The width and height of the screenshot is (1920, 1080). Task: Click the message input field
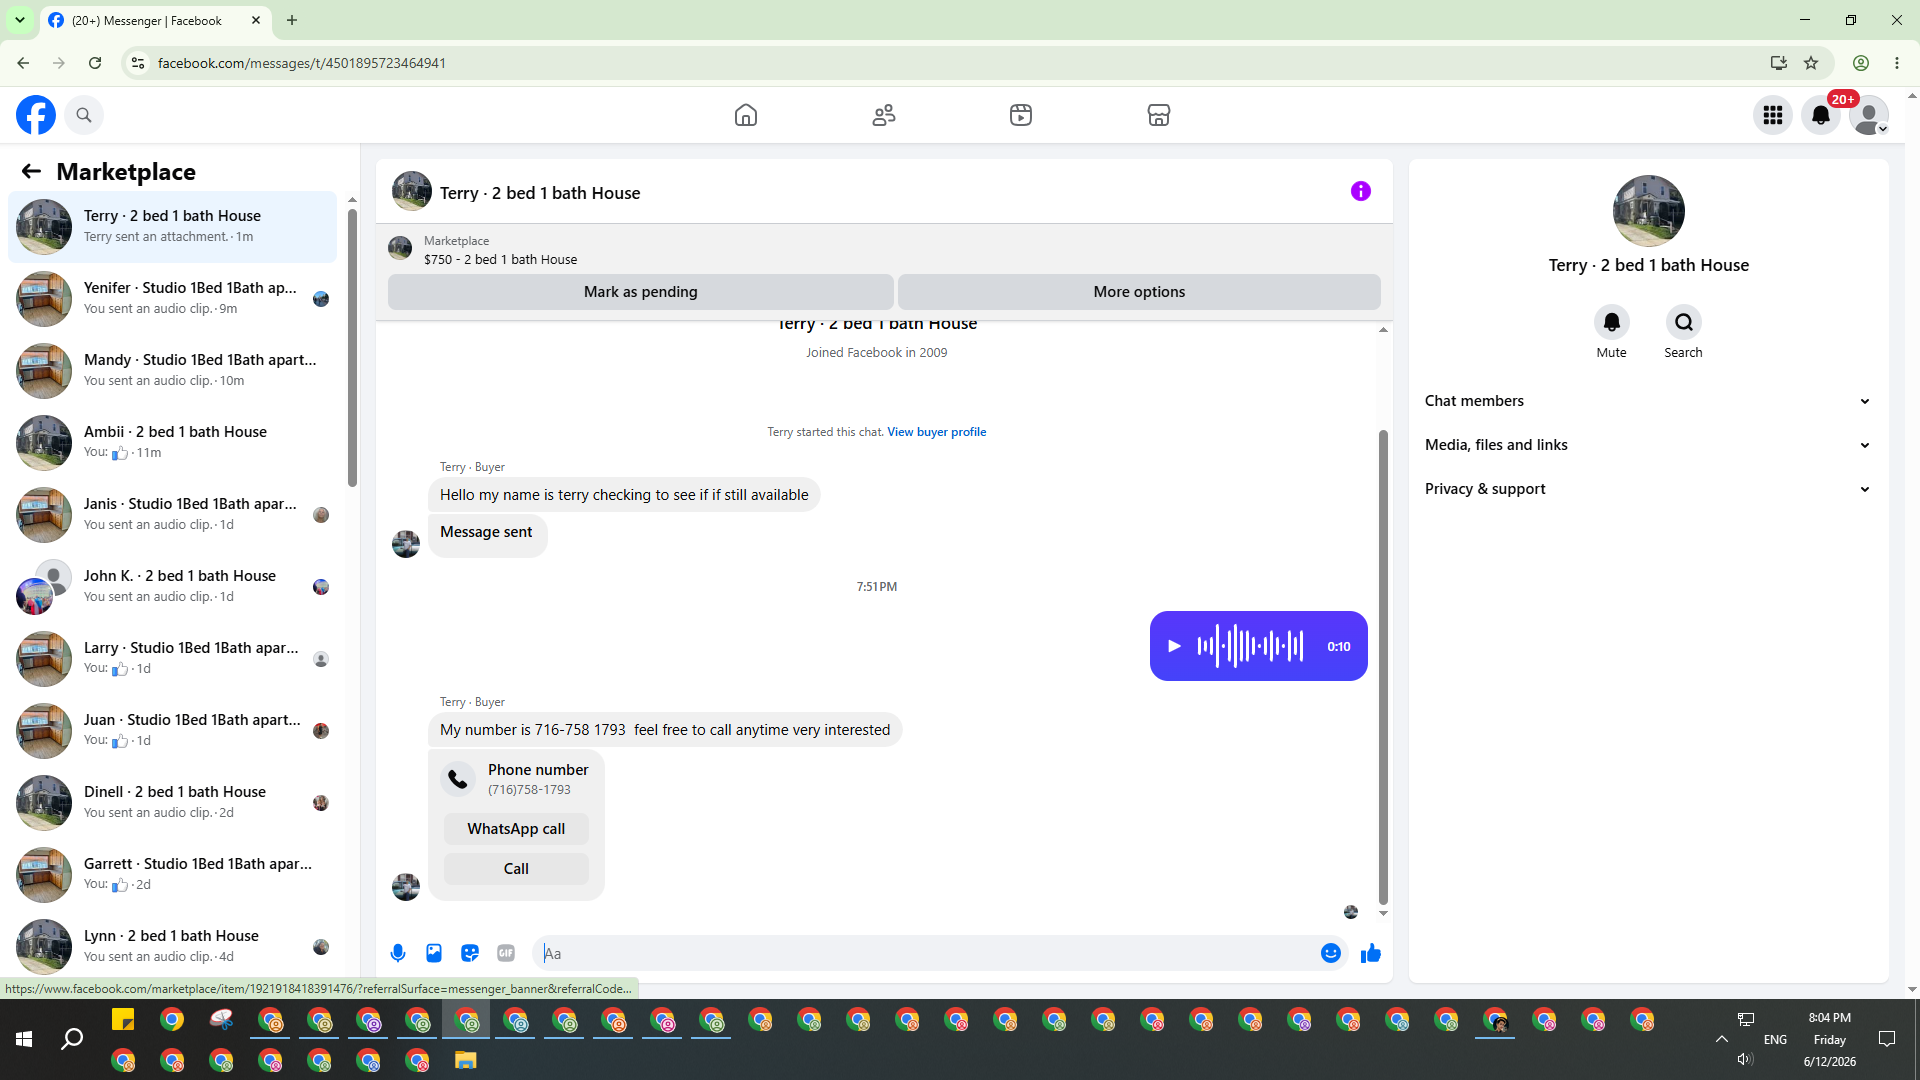point(930,953)
